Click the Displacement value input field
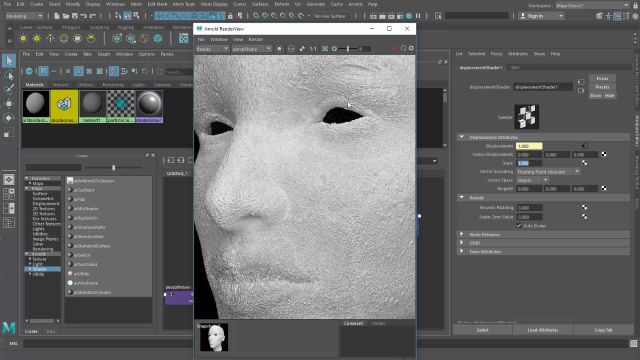The height and width of the screenshot is (360, 640). click(x=529, y=146)
